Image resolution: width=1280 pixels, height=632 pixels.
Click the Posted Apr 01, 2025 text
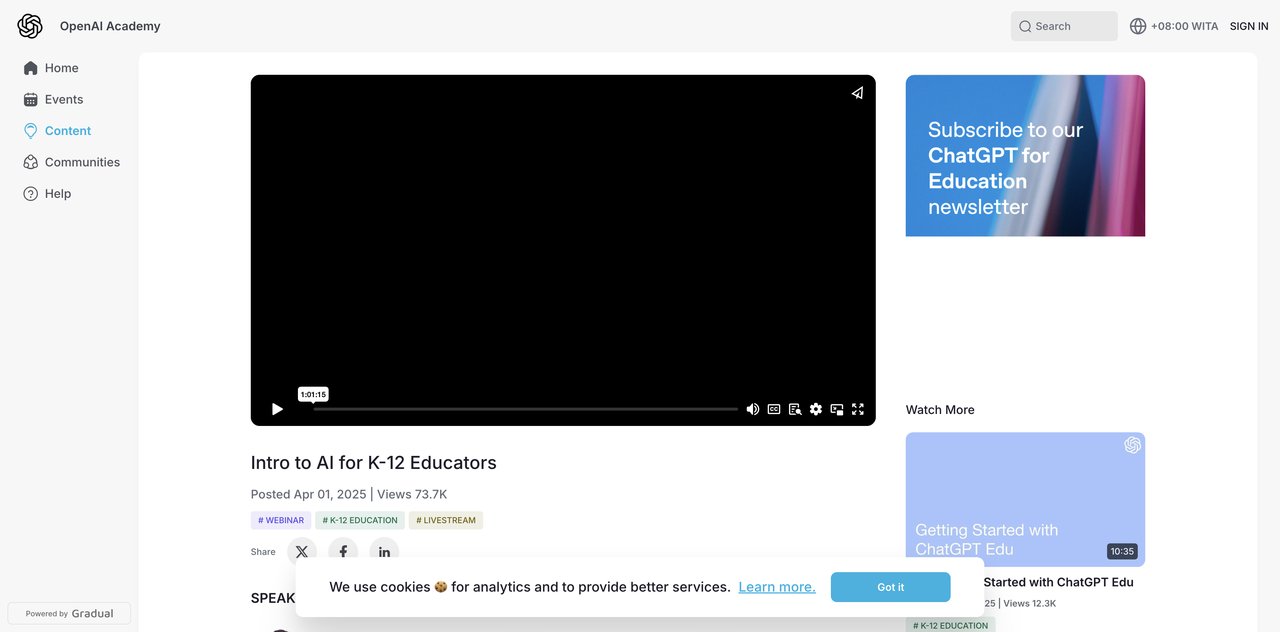coord(308,494)
